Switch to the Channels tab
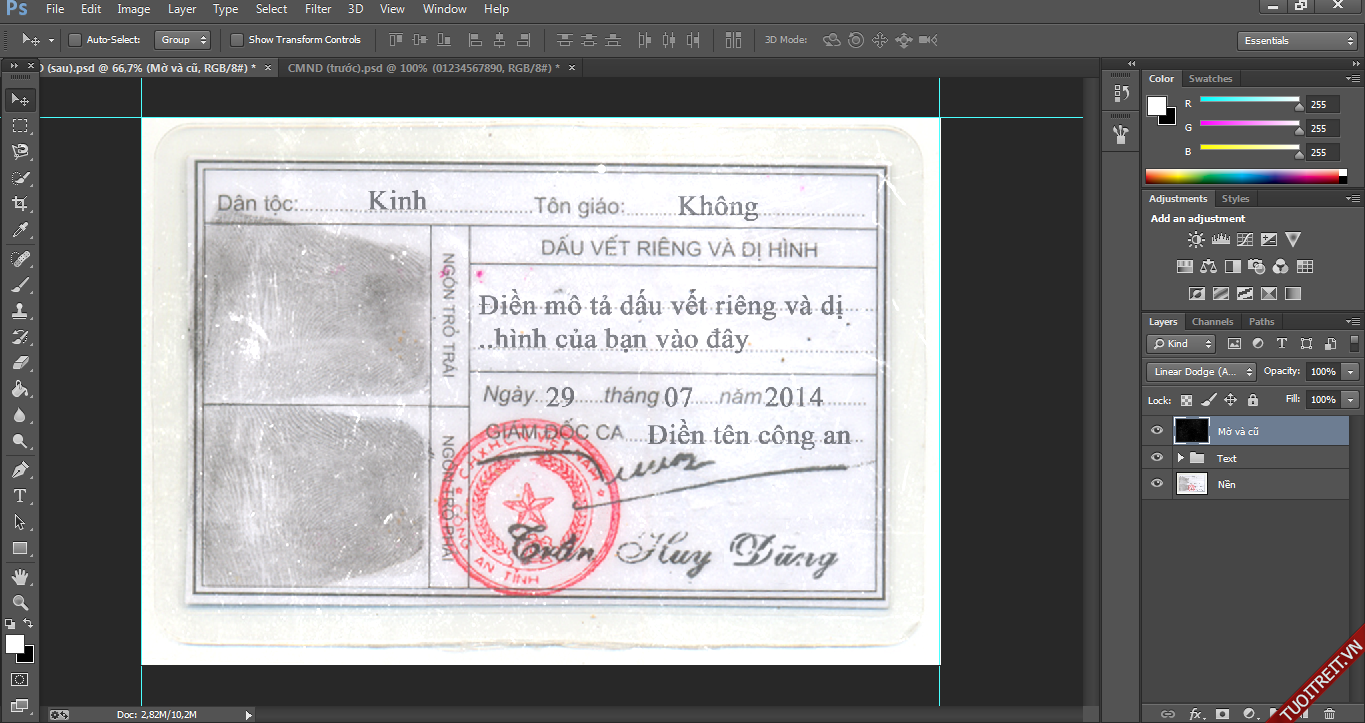Image resolution: width=1365 pixels, height=723 pixels. coord(1212,322)
